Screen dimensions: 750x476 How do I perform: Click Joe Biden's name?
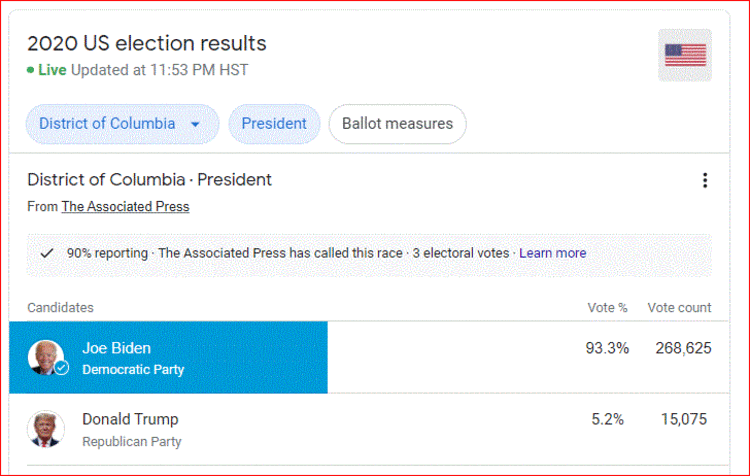click(116, 348)
